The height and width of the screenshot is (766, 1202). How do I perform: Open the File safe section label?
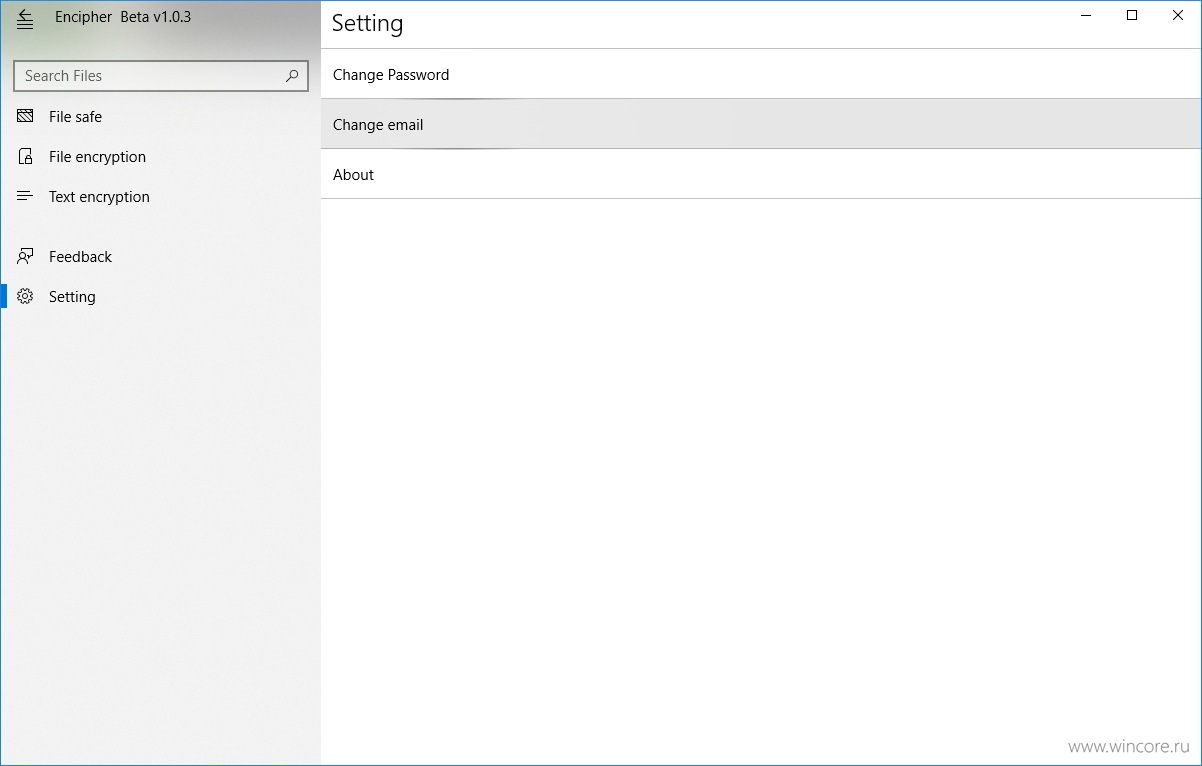[75, 116]
